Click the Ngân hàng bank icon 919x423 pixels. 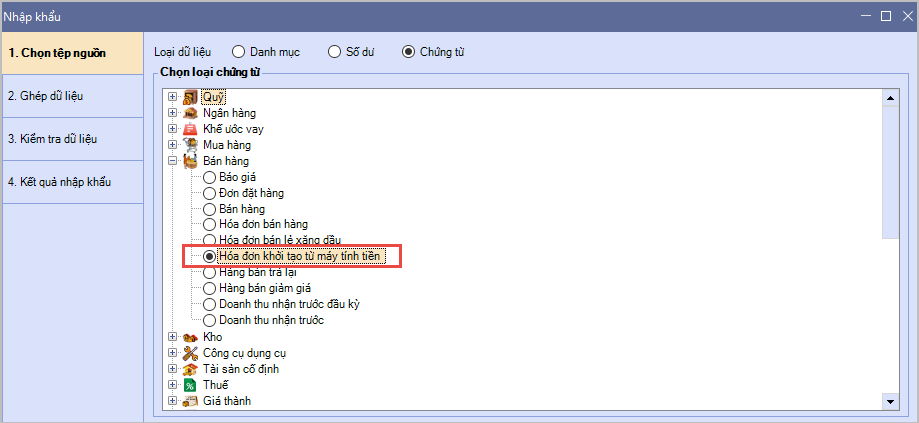click(x=190, y=113)
